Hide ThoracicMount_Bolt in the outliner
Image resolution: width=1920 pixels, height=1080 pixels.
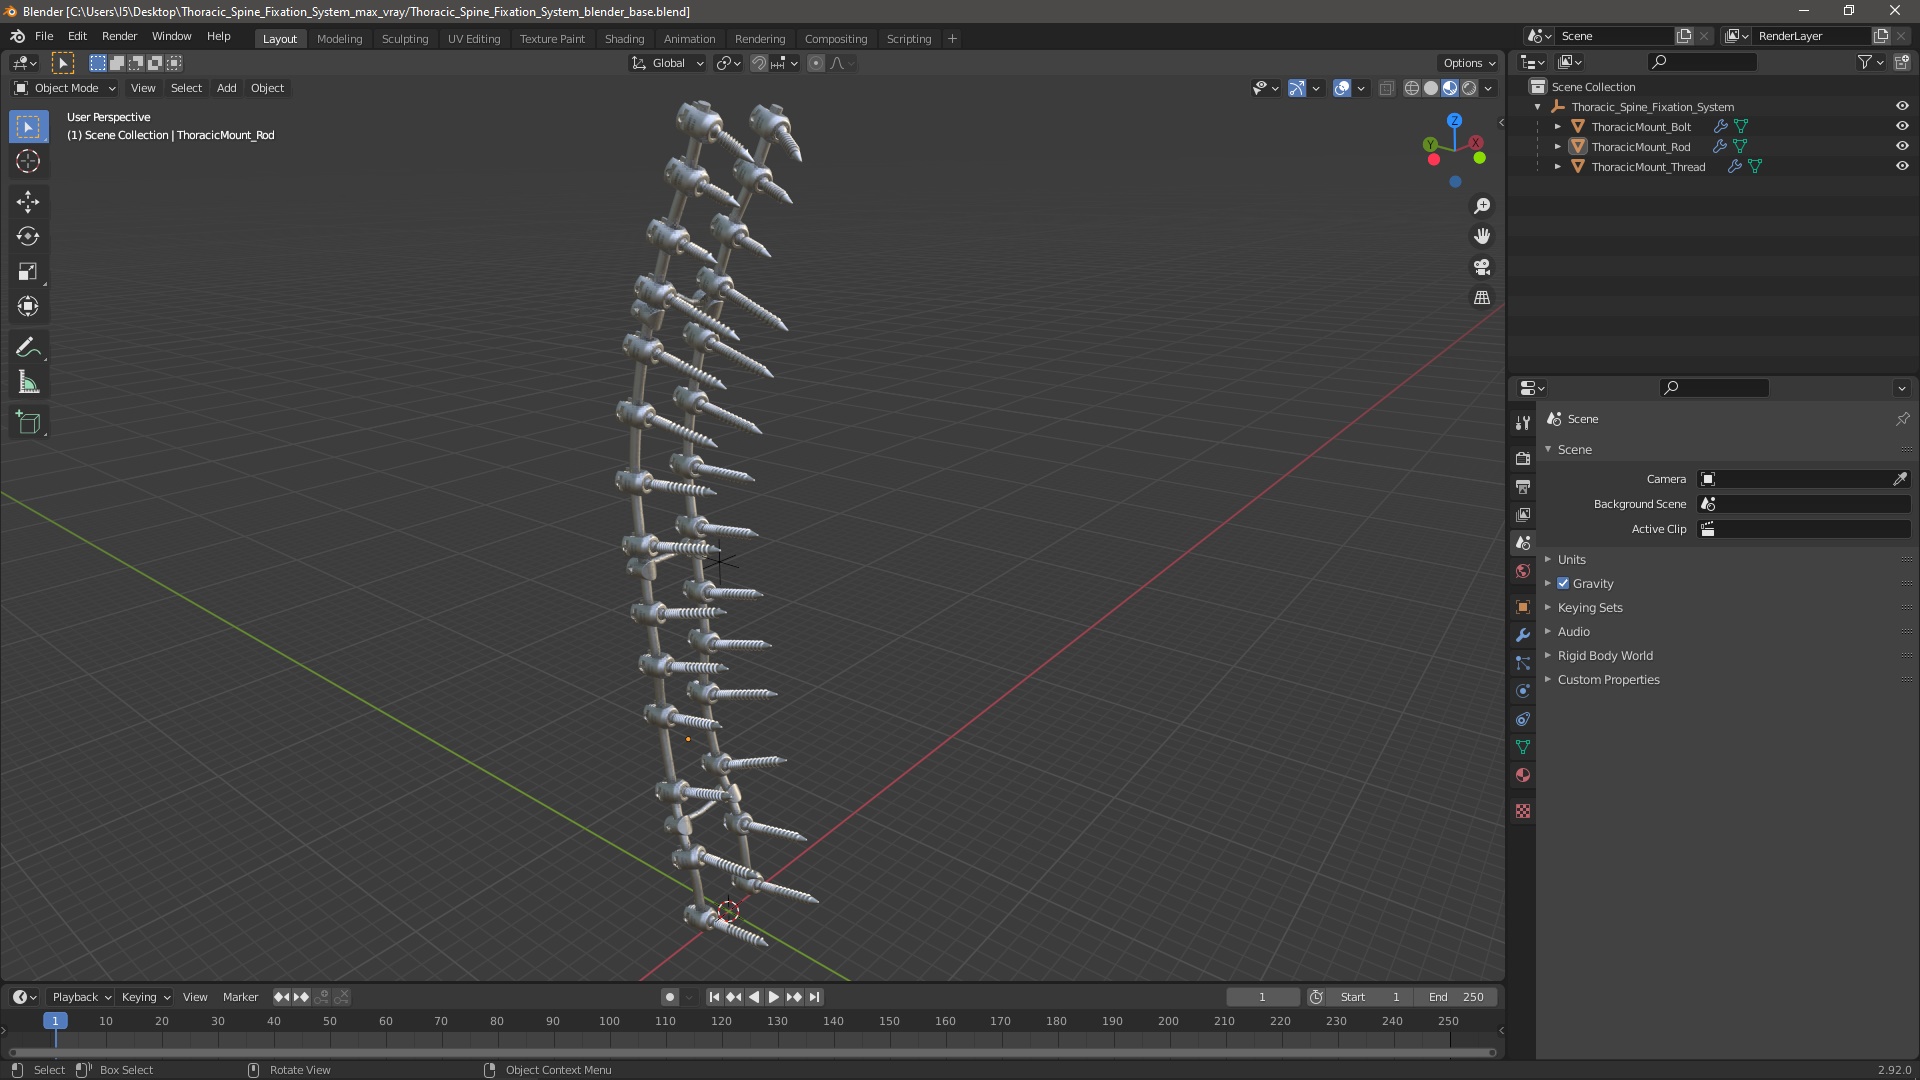(x=1902, y=127)
